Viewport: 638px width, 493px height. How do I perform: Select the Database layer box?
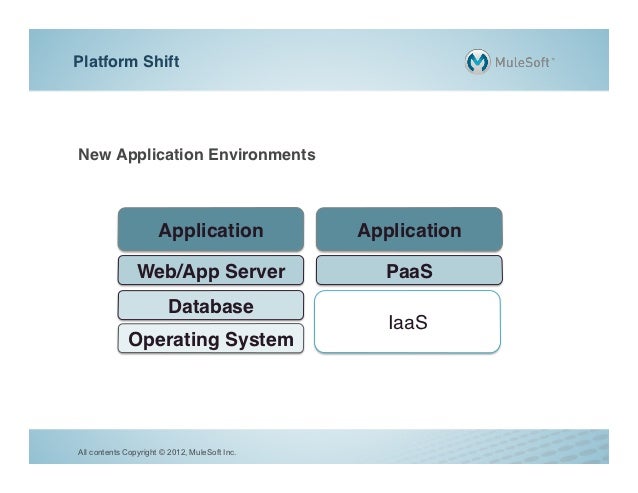pyautogui.click(x=211, y=305)
